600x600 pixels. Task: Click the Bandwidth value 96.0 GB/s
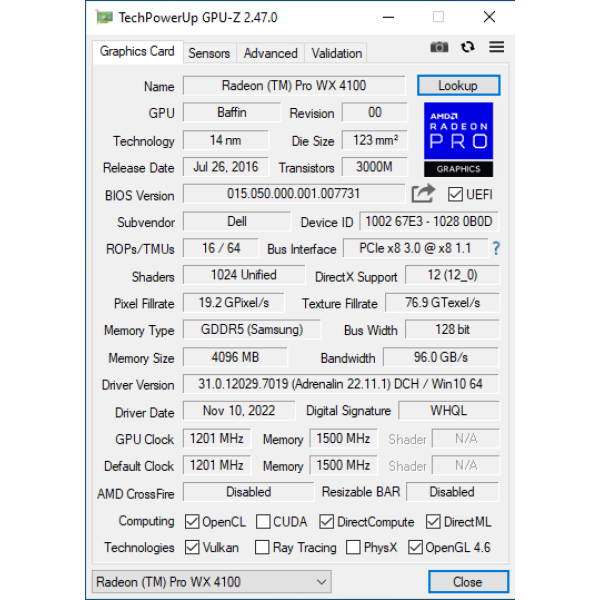[441, 357]
